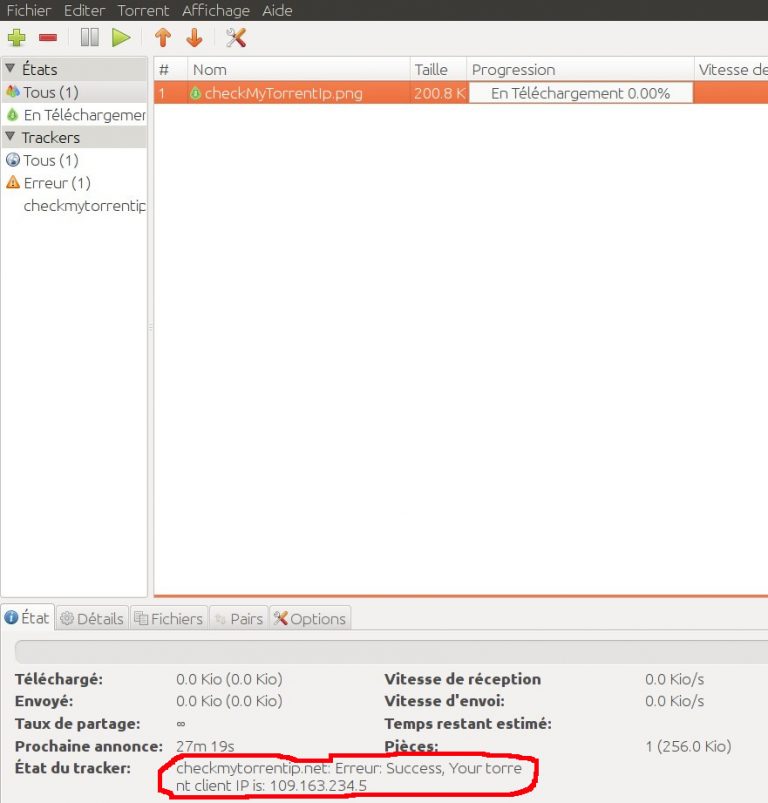Viewport: 768px width, 803px height.
Task: Click the Prochaine annonce value 27m 19s
Action: pos(205,746)
